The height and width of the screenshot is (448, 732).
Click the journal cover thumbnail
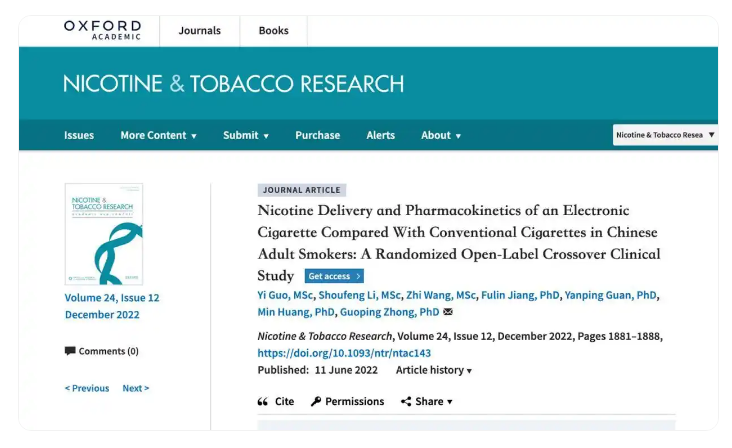[x=104, y=234]
